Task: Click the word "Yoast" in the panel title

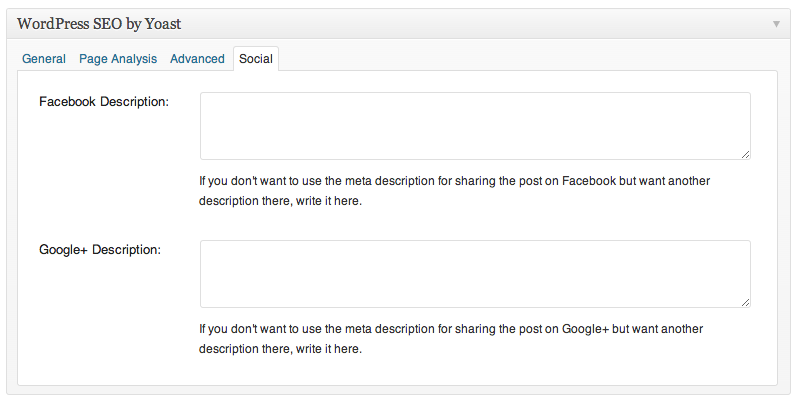Action: tap(161, 23)
